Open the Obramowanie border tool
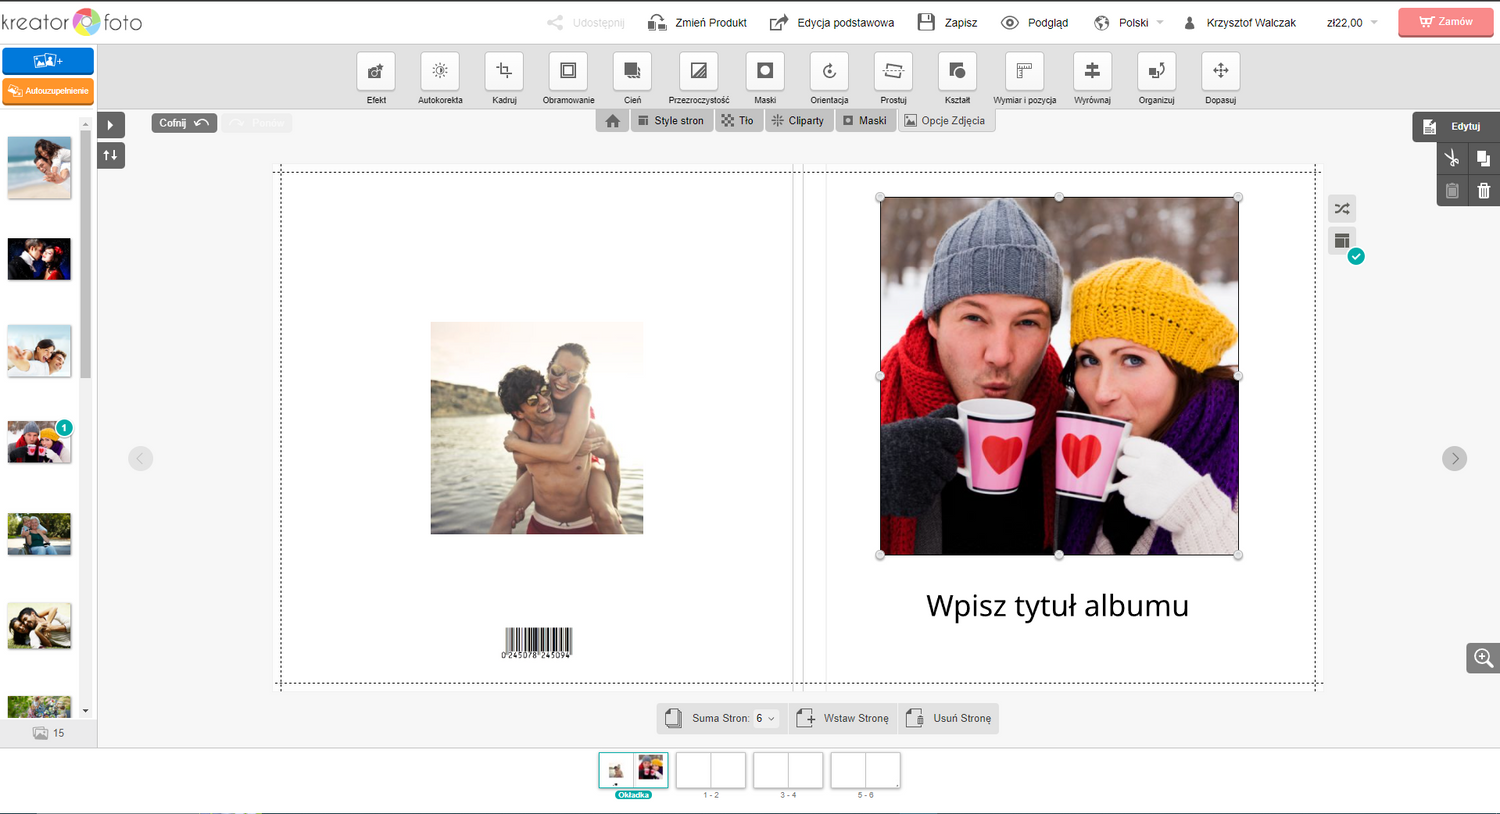Viewport: 1500px width, 814px height. tap(568, 71)
